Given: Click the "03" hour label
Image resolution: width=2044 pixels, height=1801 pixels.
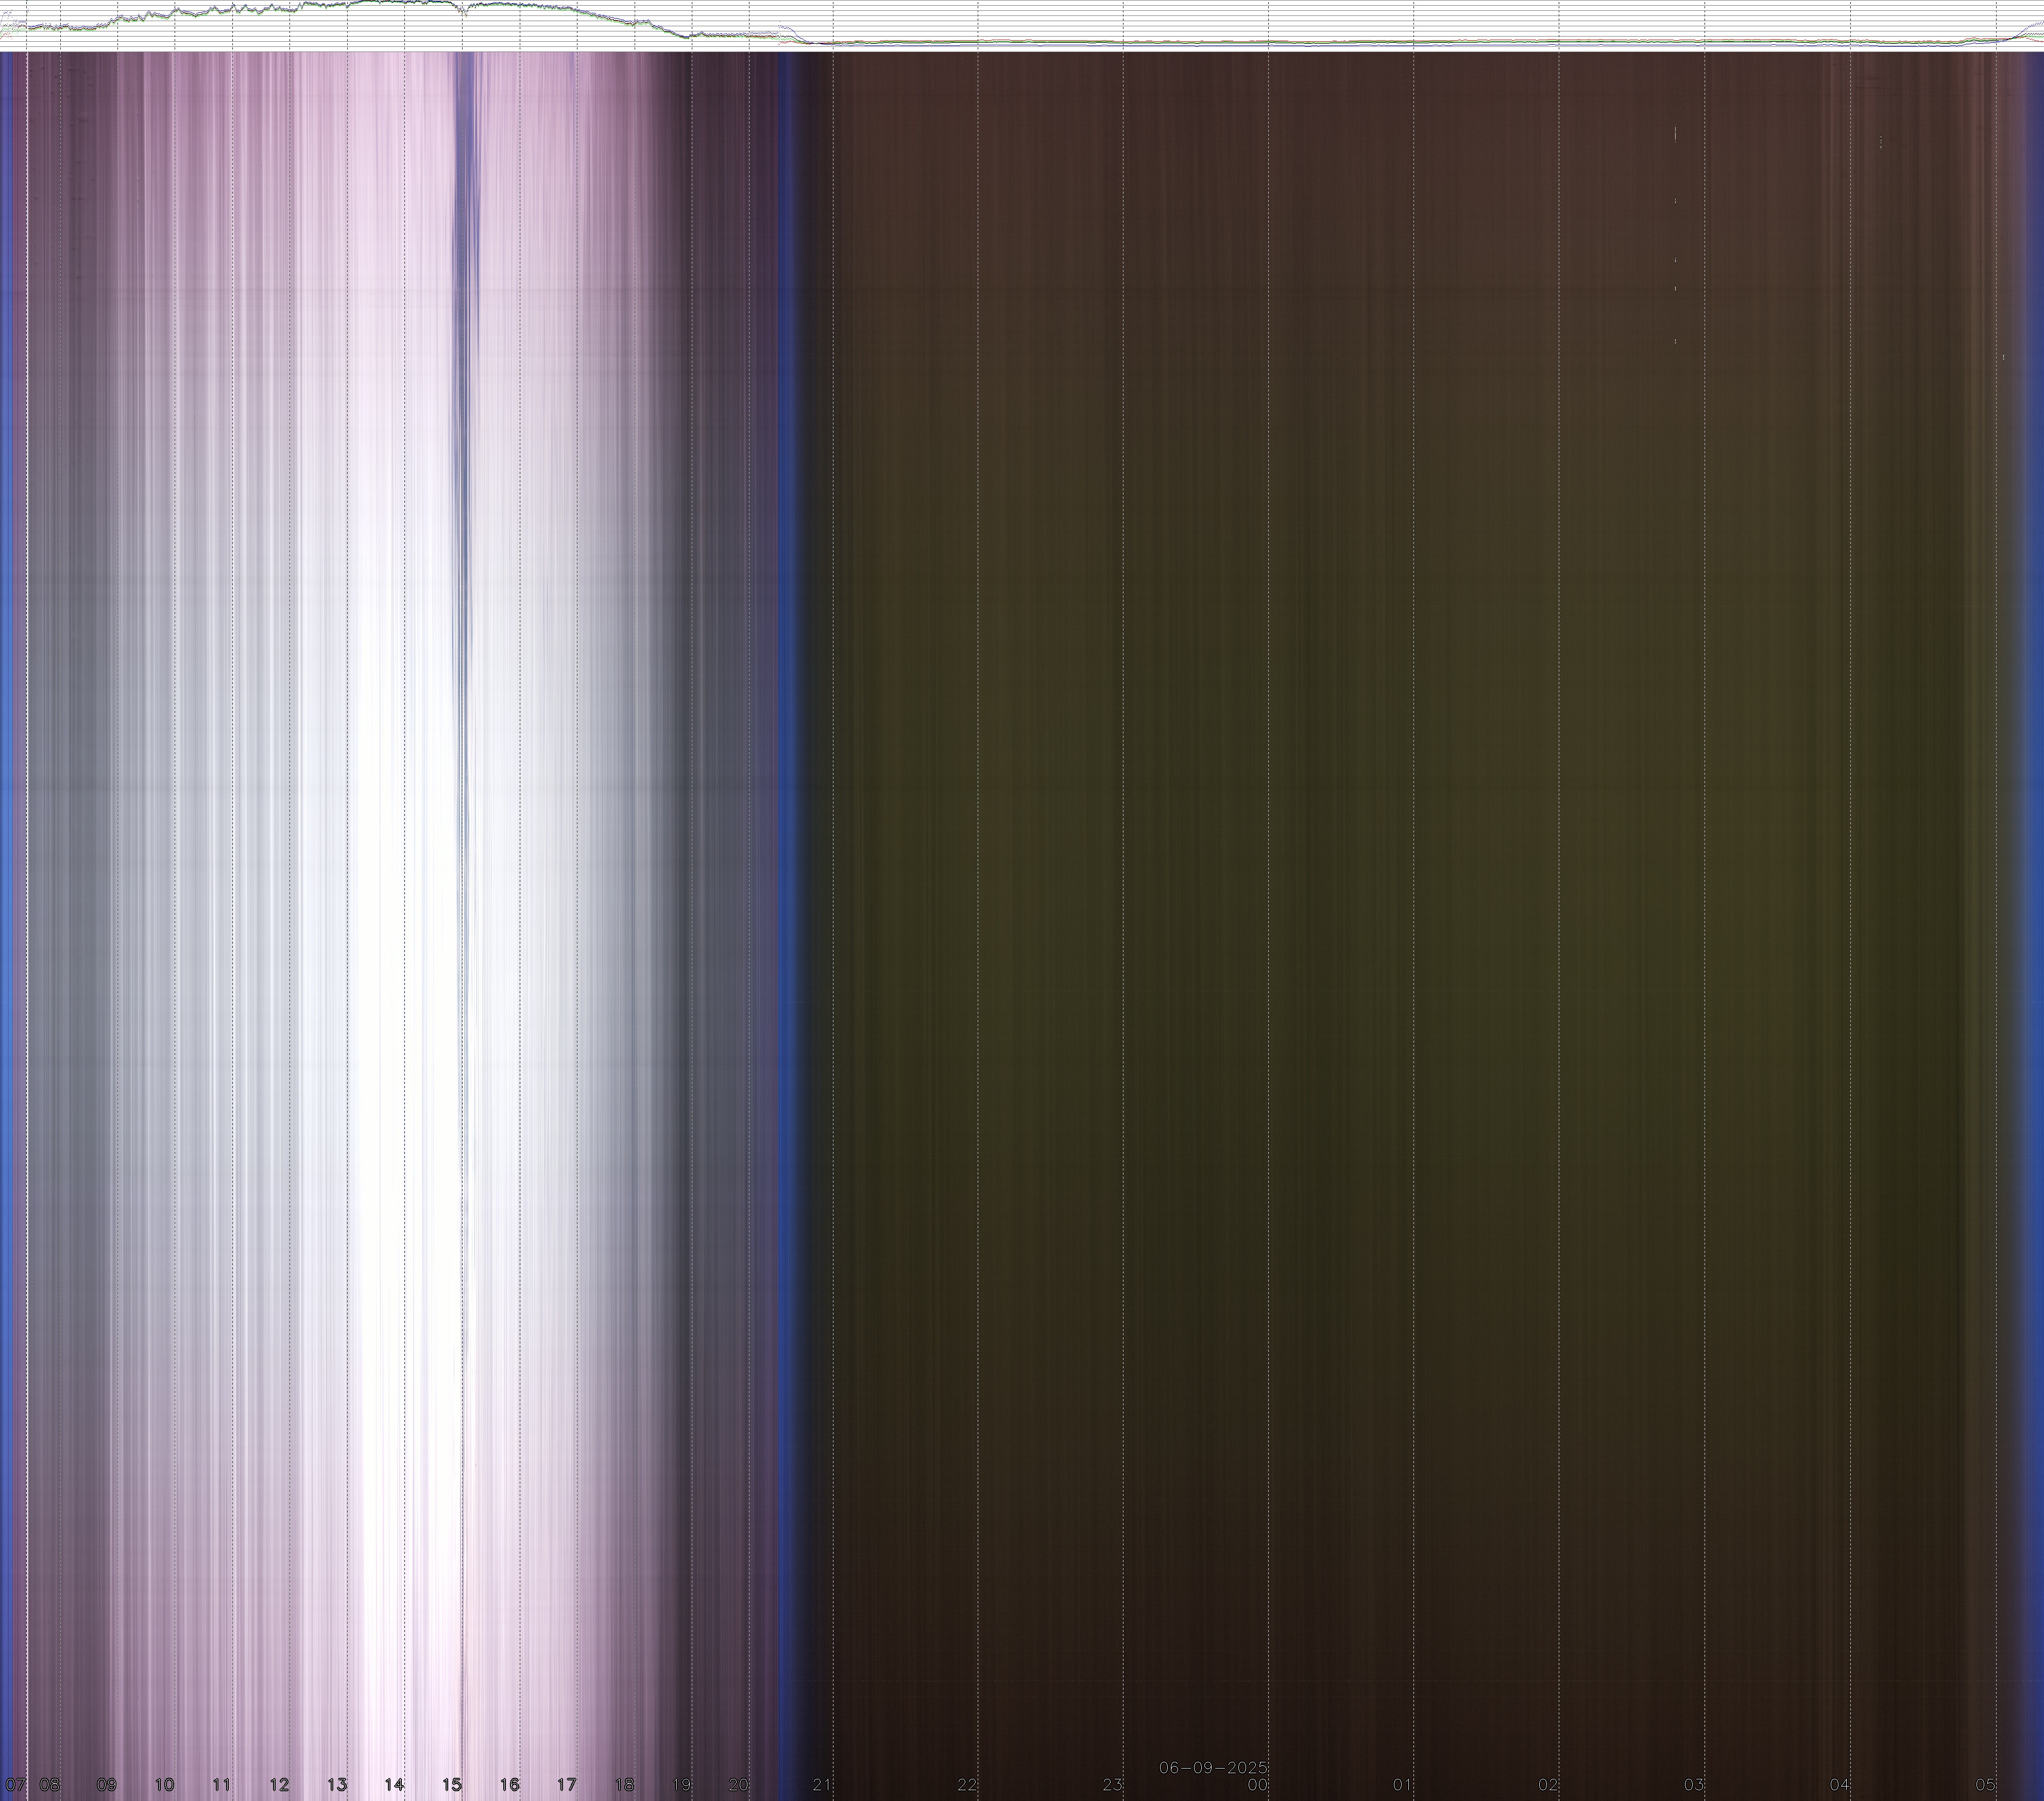Looking at the screenshot, I should point(1694,1784).
